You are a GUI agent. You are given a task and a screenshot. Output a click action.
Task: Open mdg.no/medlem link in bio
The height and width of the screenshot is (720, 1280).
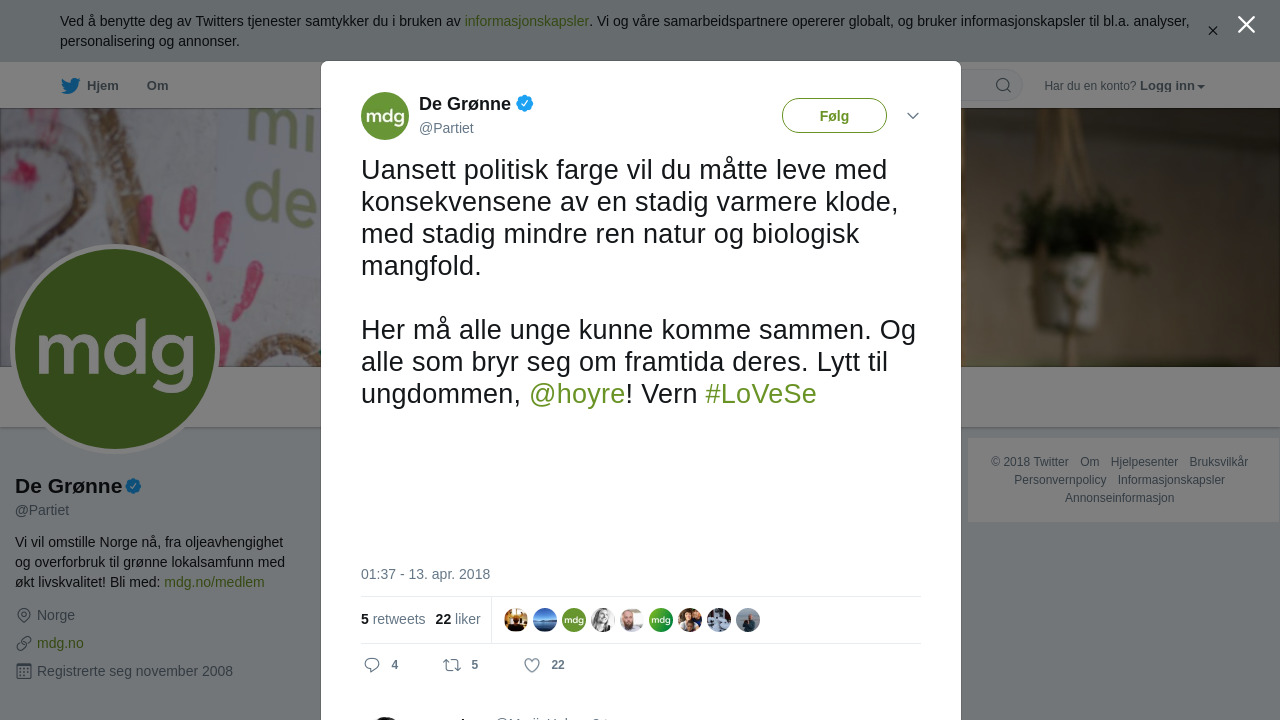pyautogui.click(x=214, y=582)
